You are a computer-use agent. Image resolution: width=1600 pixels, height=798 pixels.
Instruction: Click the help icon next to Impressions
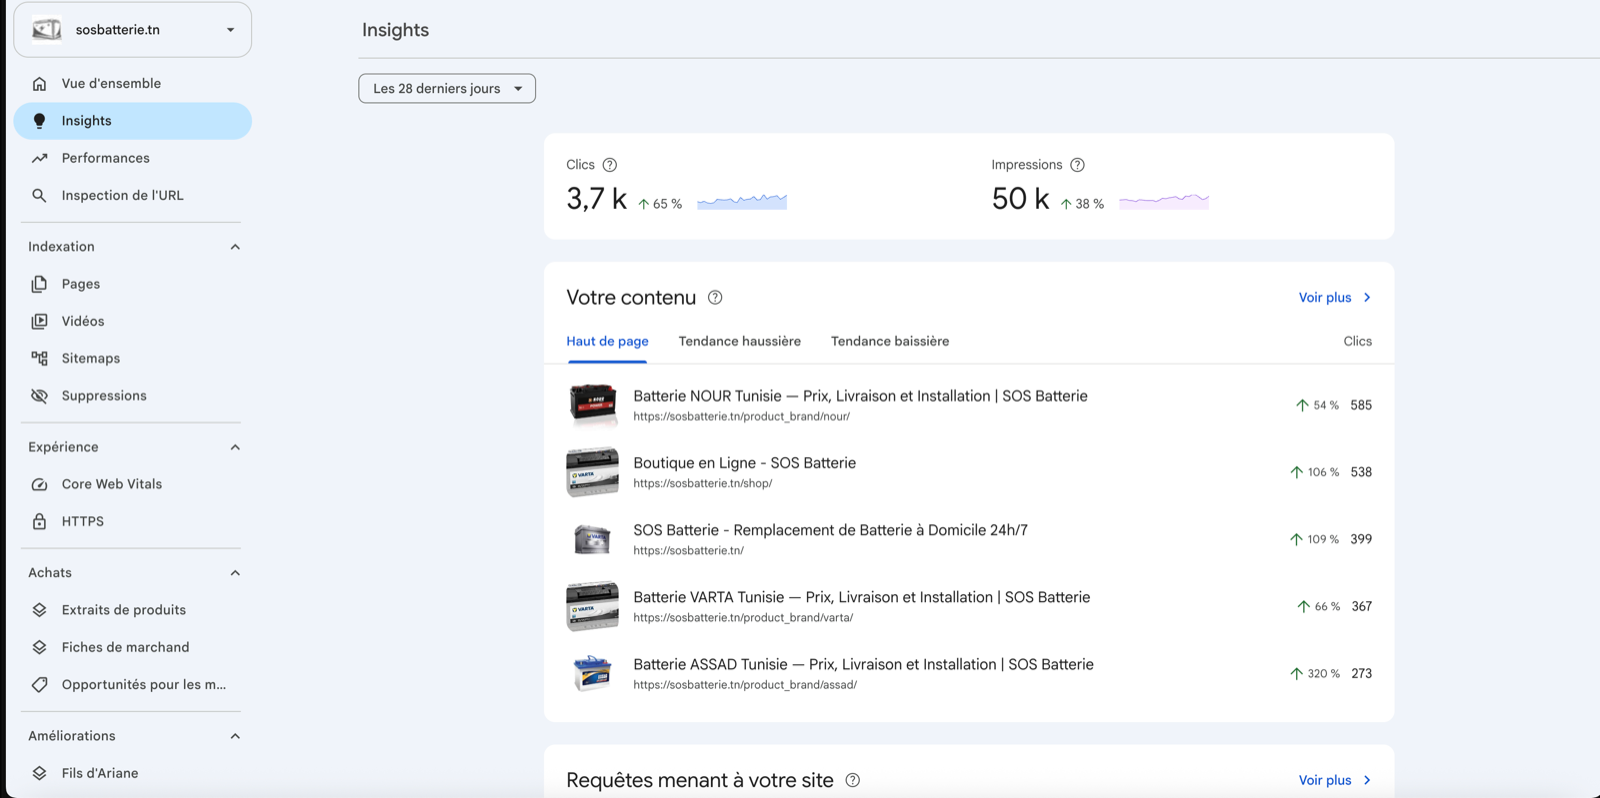(1077, 165)
